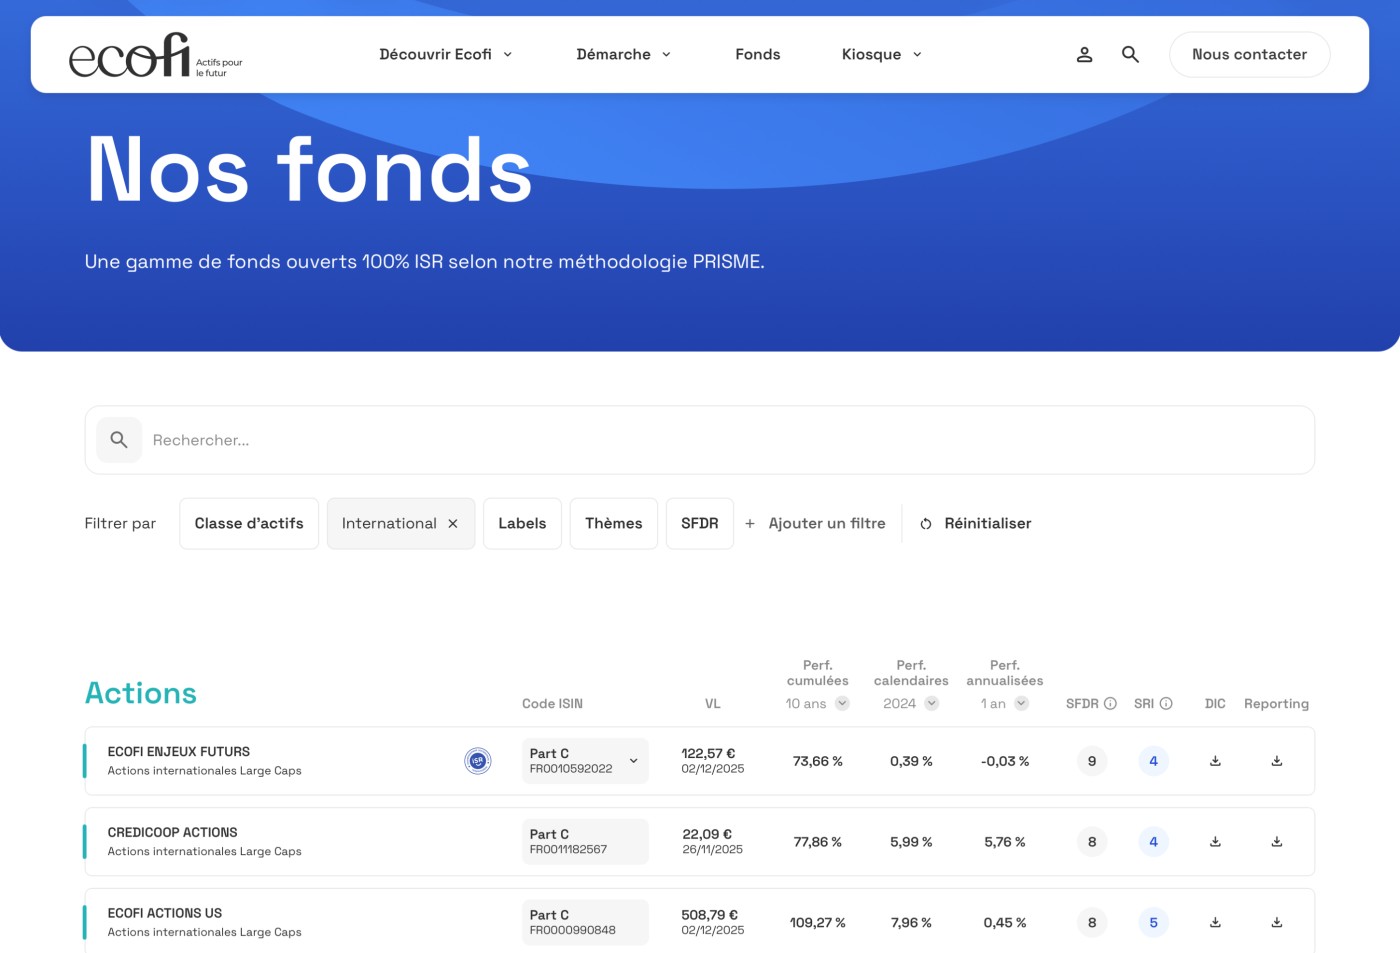Remove the International filter
The width and height of the screenshot is (1400, 953).
(453, 523)
